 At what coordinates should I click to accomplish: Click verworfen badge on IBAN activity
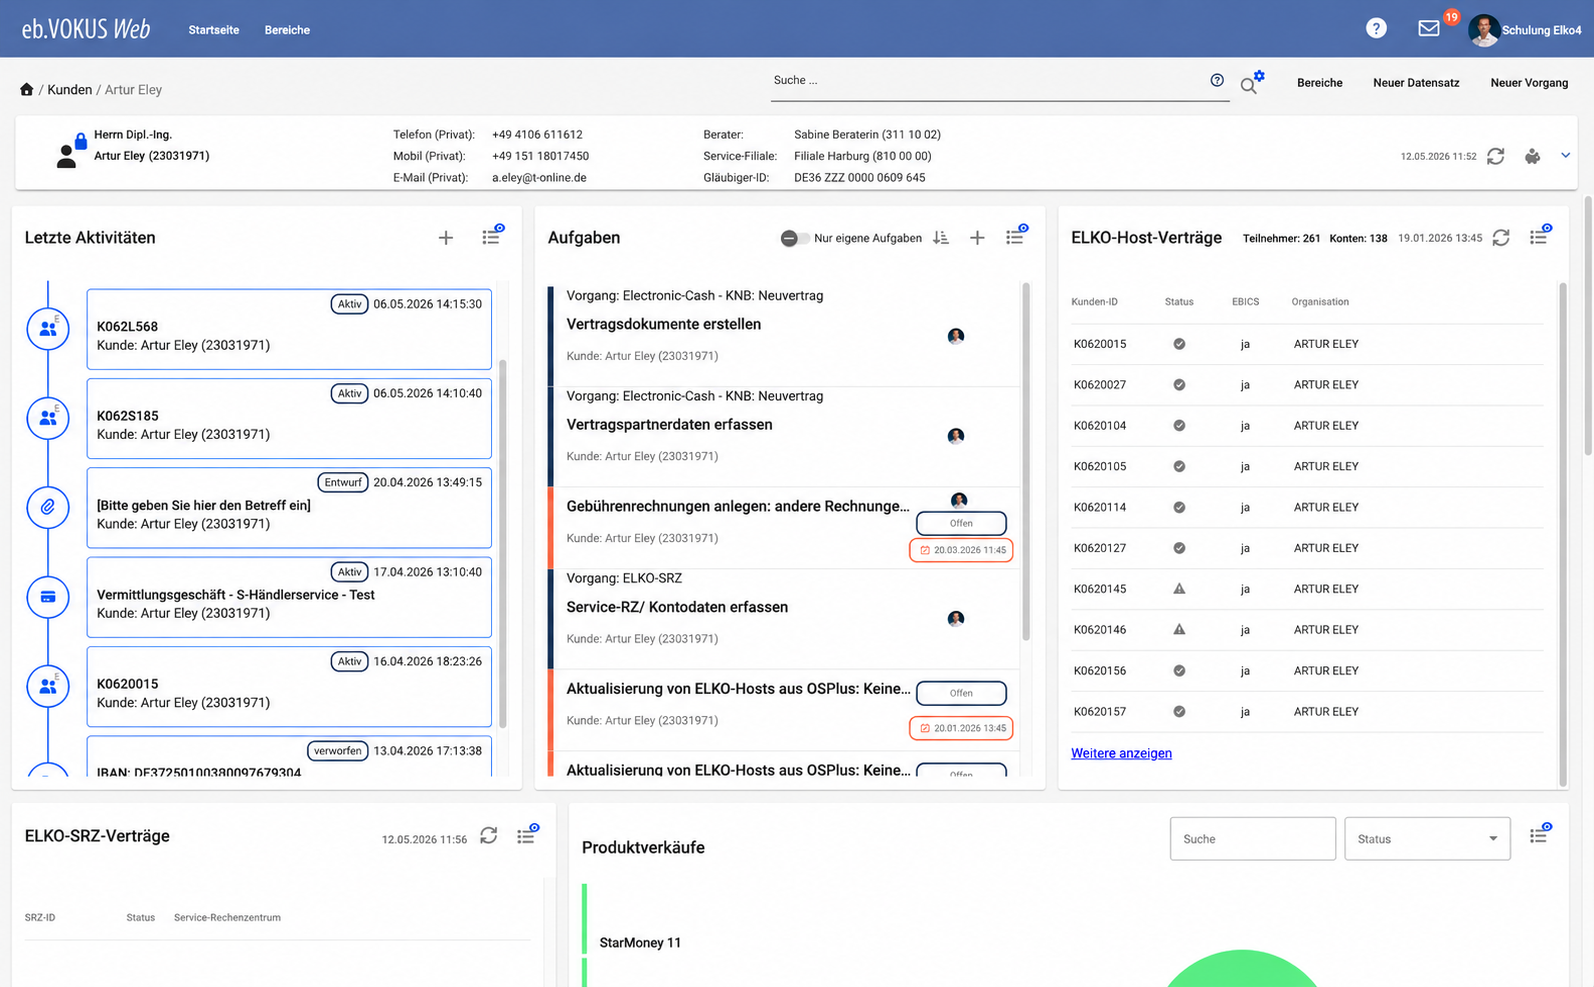tap(337, 751)
